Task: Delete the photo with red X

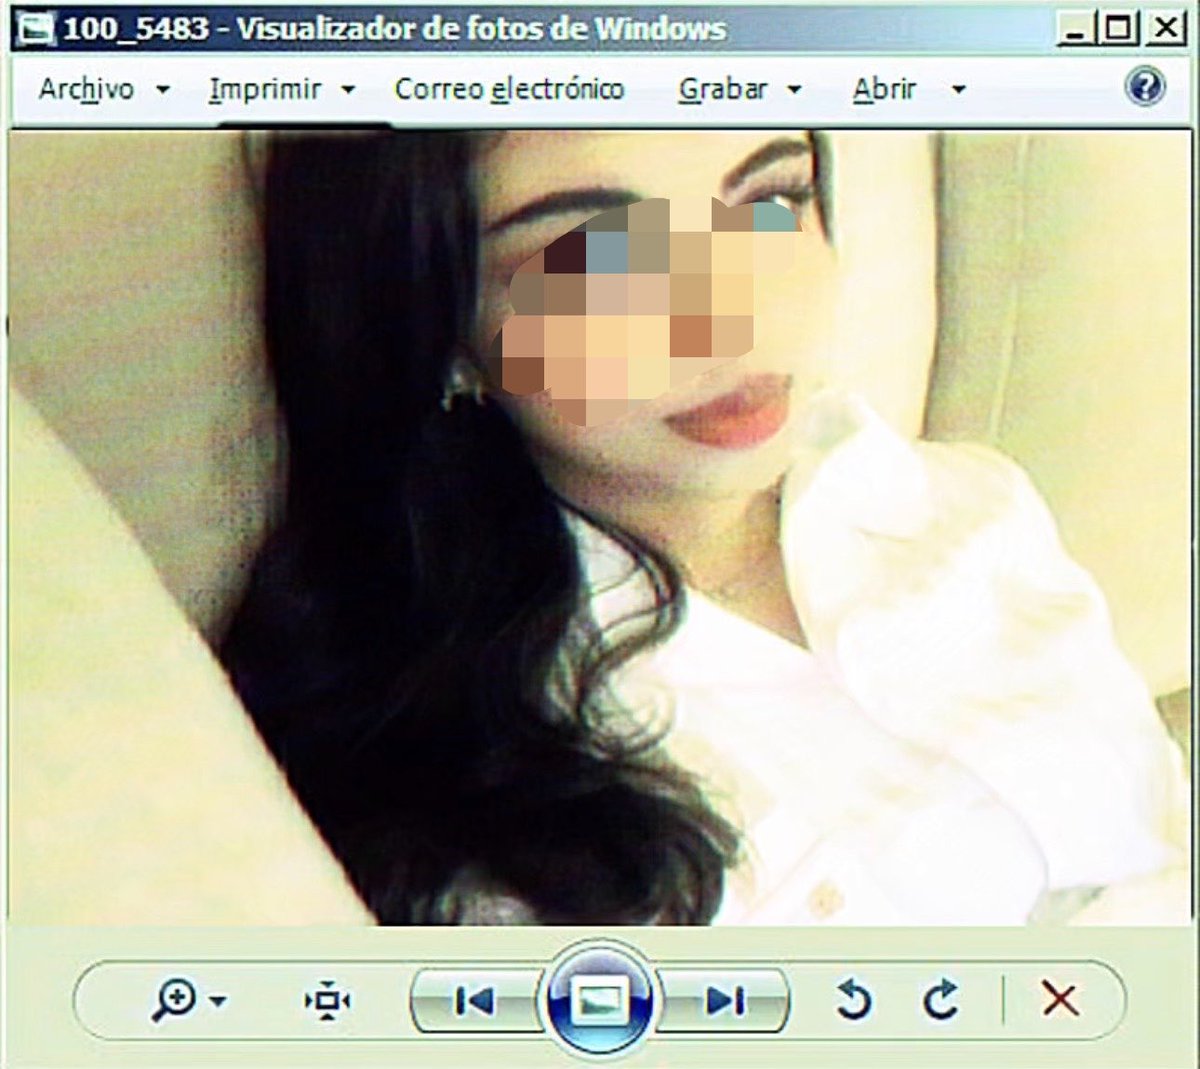Action: (1060, 999)
